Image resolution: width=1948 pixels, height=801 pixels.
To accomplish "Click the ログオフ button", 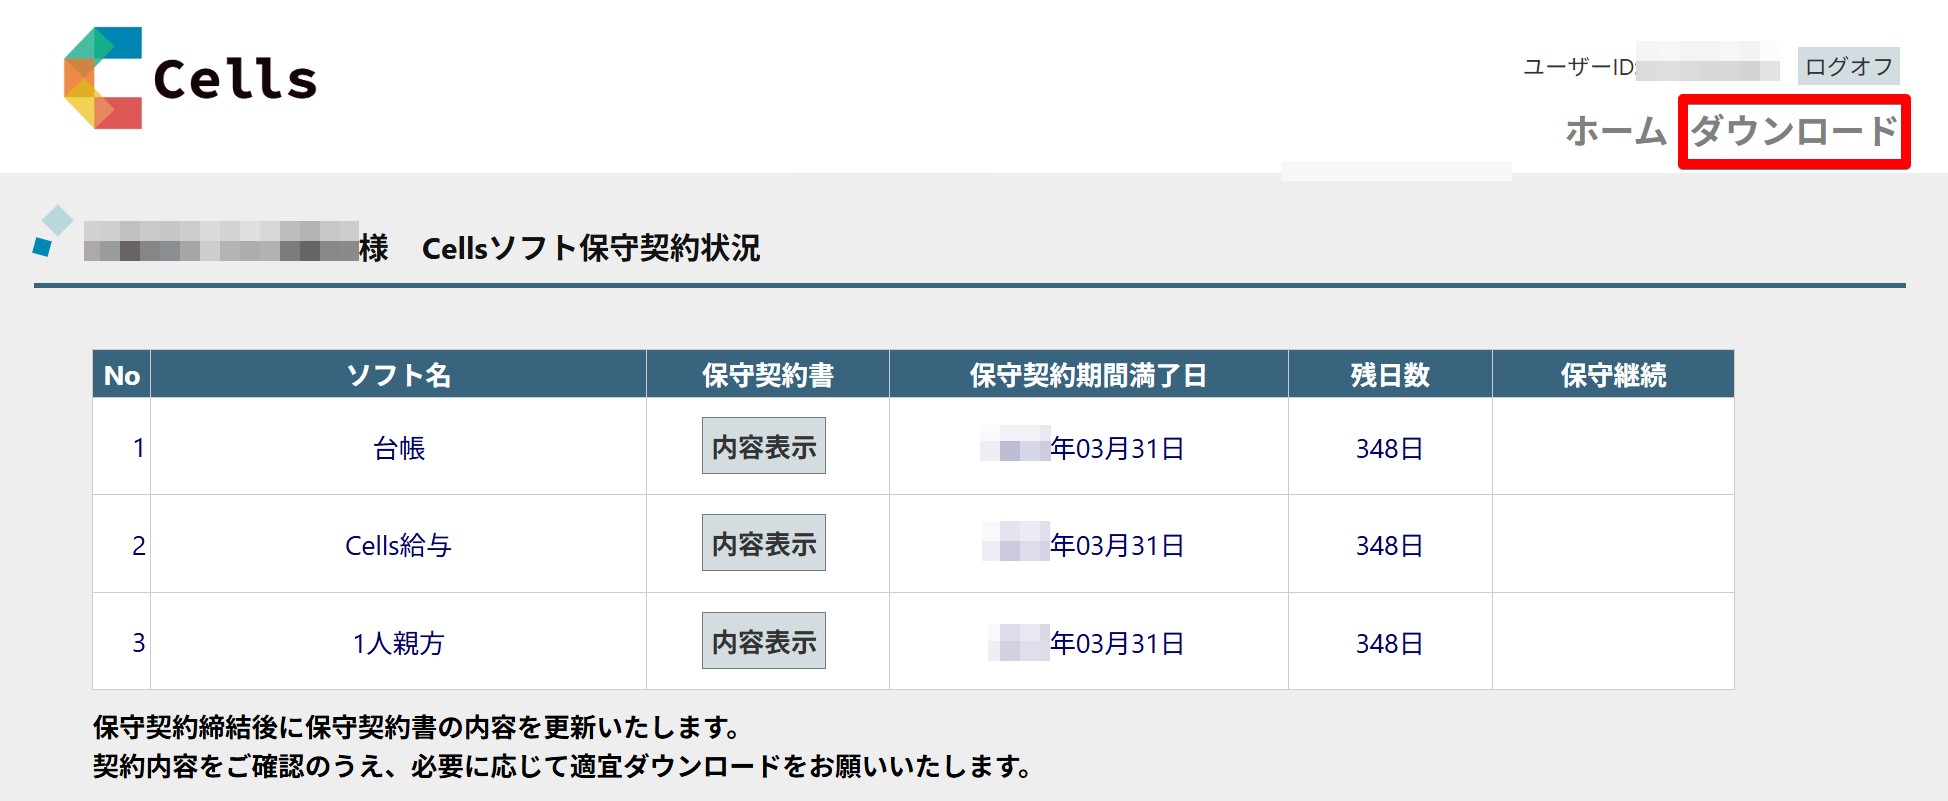I will (1848, 67).
